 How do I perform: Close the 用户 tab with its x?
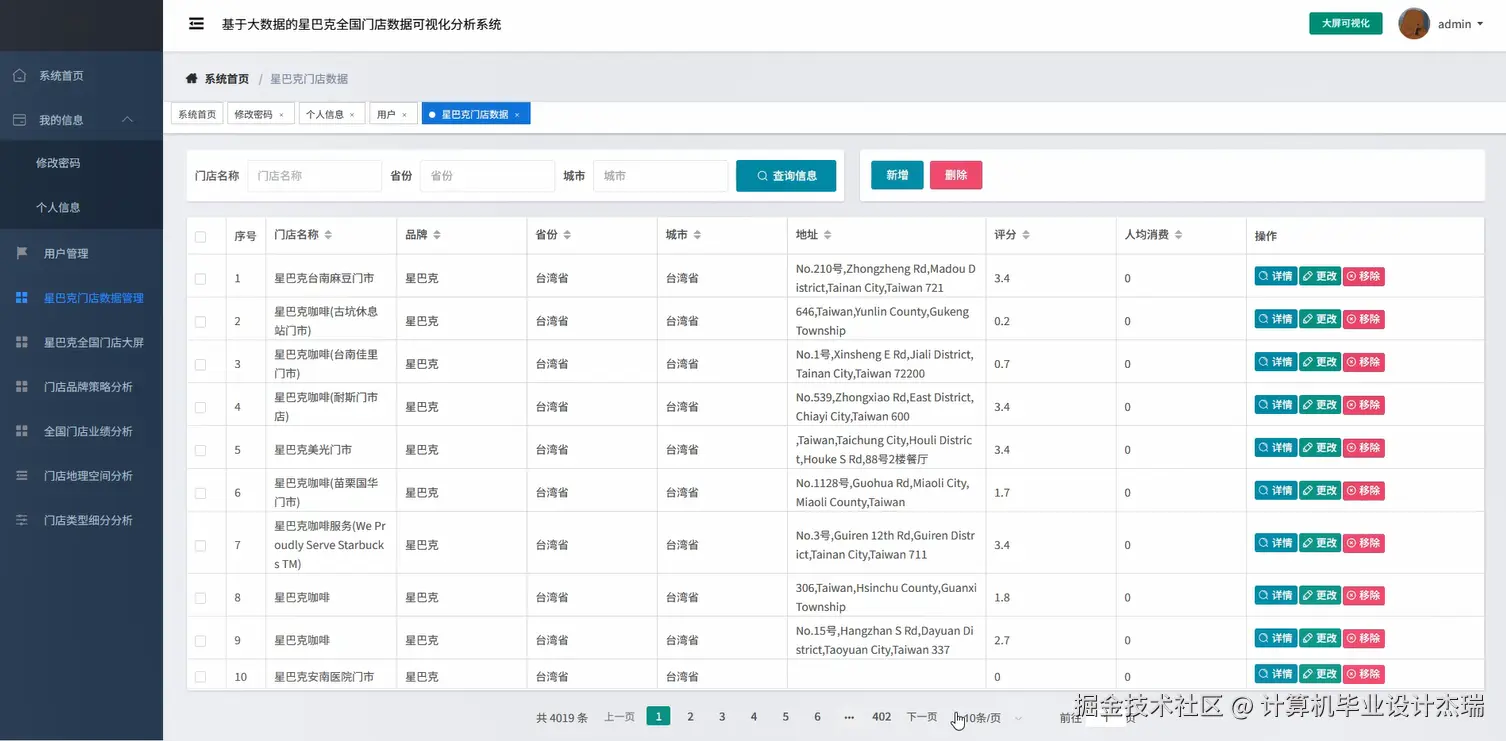click(404, 115)
